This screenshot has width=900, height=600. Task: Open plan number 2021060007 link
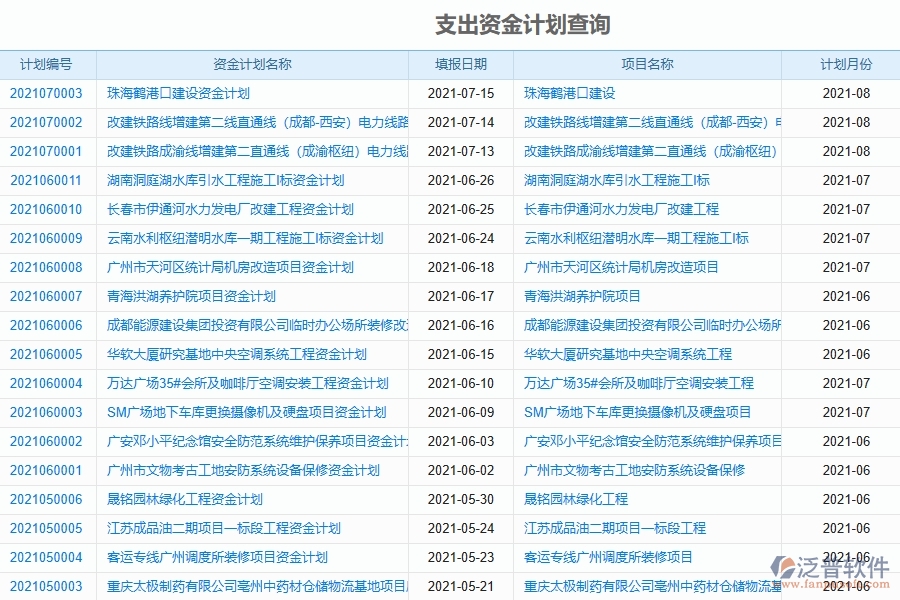[x=41, y=296]
